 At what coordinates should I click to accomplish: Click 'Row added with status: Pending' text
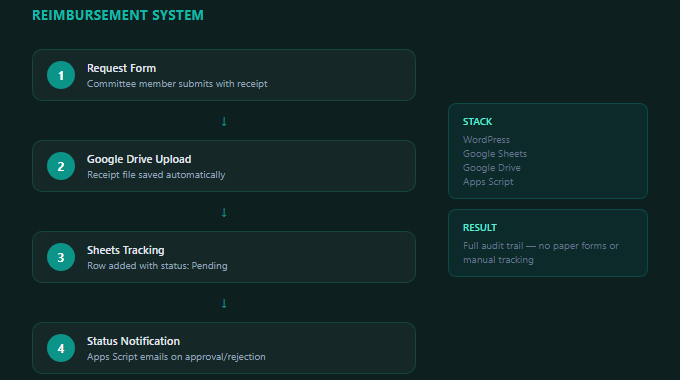[157, 266]
